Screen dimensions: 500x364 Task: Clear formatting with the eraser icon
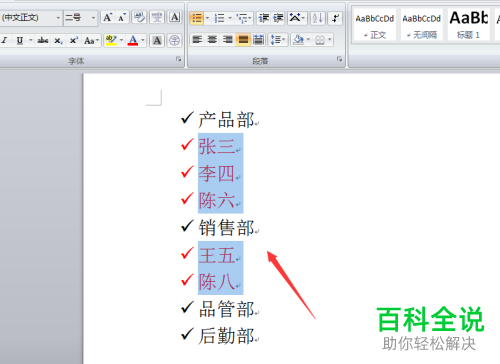139,18
